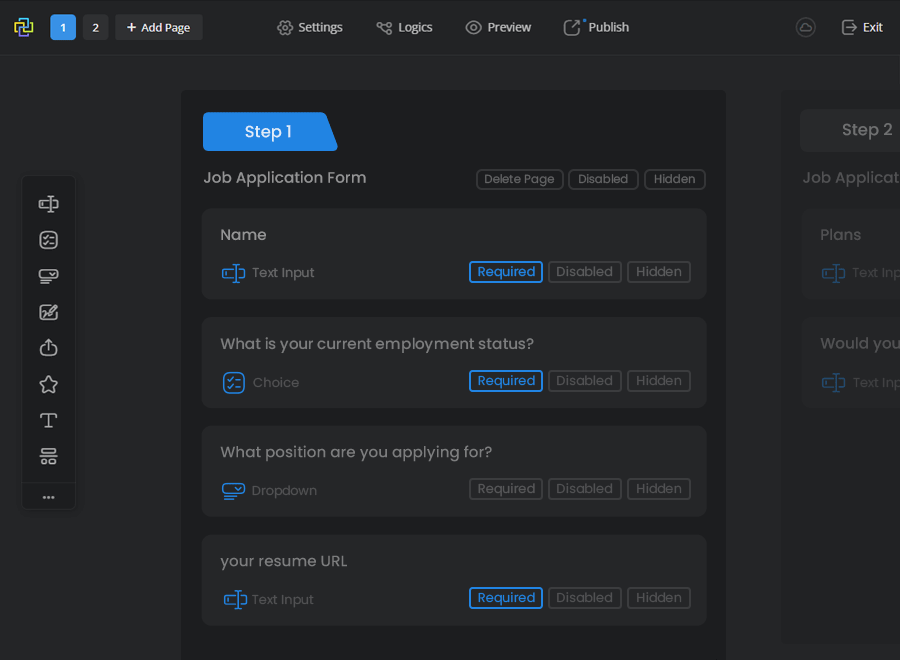Screen dimensions: 900x660
Task: Click the cloud save status icon
Action: tap(805, 28)
